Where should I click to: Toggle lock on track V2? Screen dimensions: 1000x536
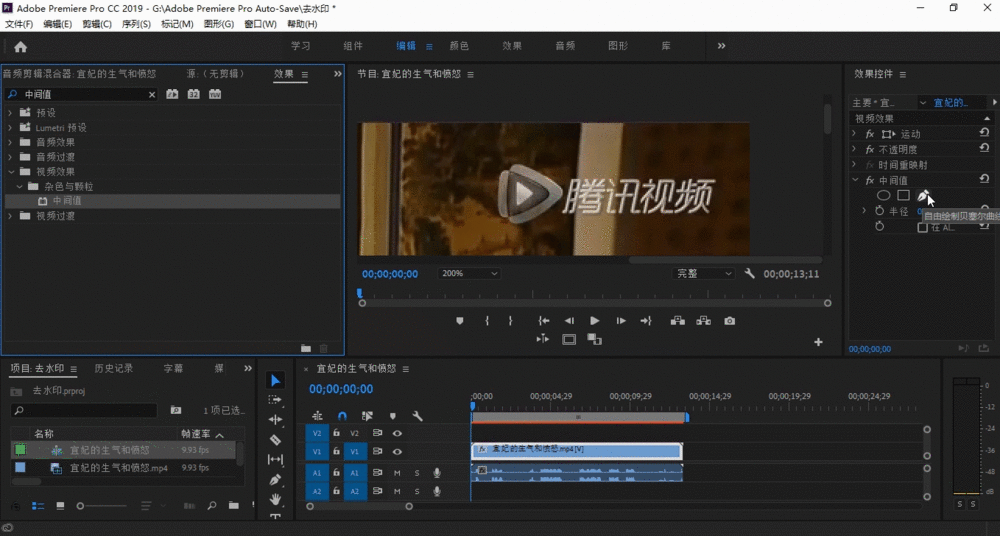[x=336, y=433]
